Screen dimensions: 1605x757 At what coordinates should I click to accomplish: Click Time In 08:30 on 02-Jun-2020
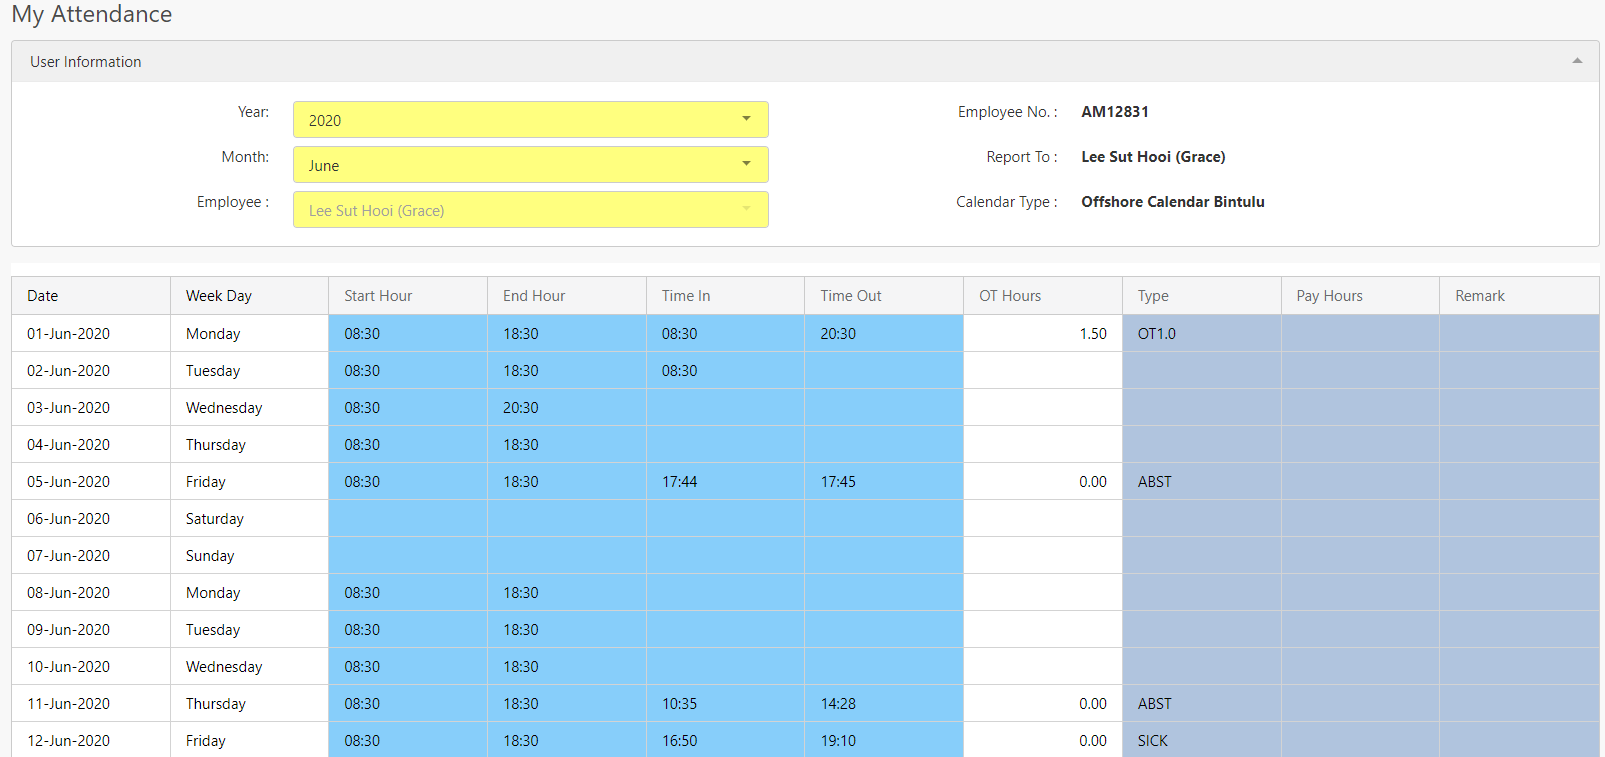click(725, 371)
